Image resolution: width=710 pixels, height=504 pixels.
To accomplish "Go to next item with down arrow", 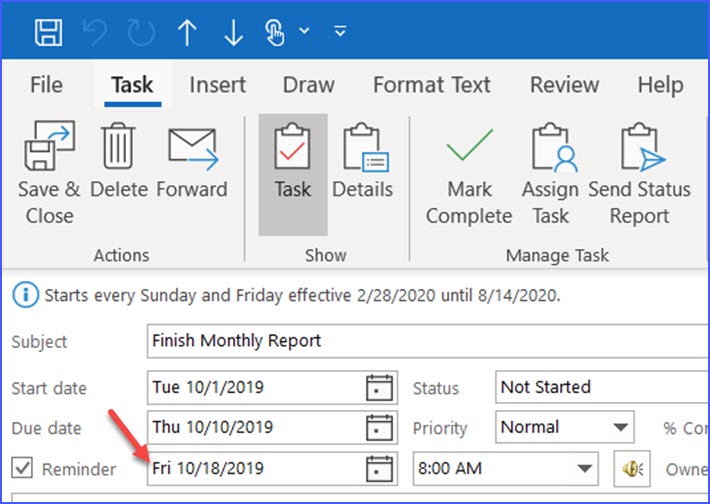I will click(234, 33).
